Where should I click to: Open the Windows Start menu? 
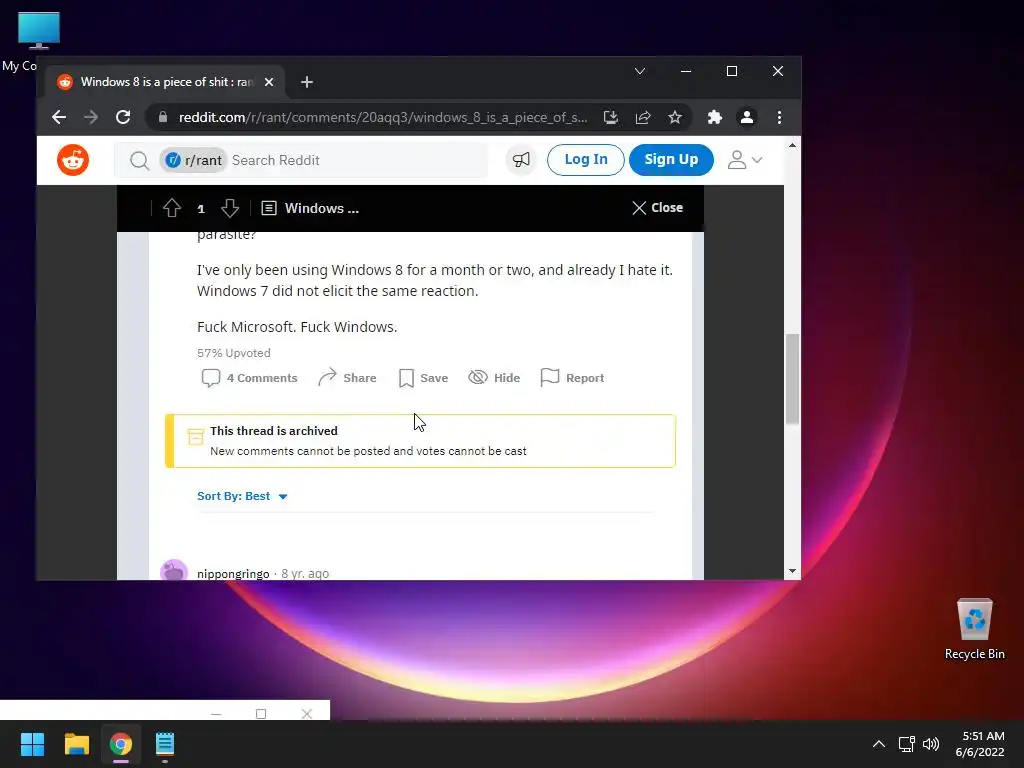(x=32, y=744)
